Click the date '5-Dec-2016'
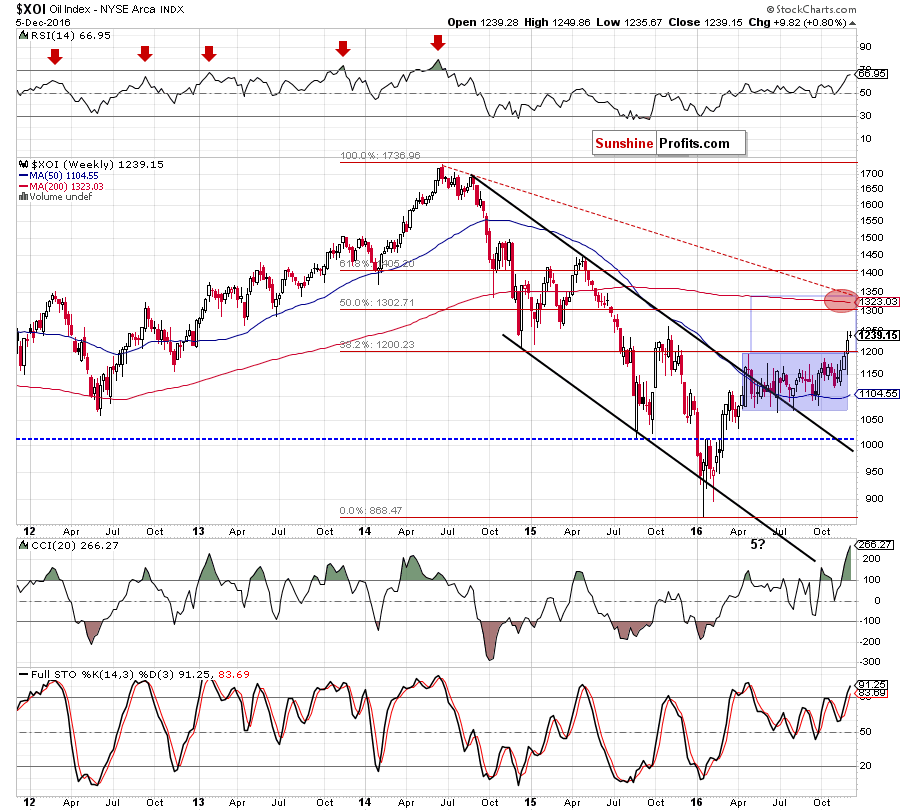This screenshot has width=900, height=811. [x=43, y=23]
